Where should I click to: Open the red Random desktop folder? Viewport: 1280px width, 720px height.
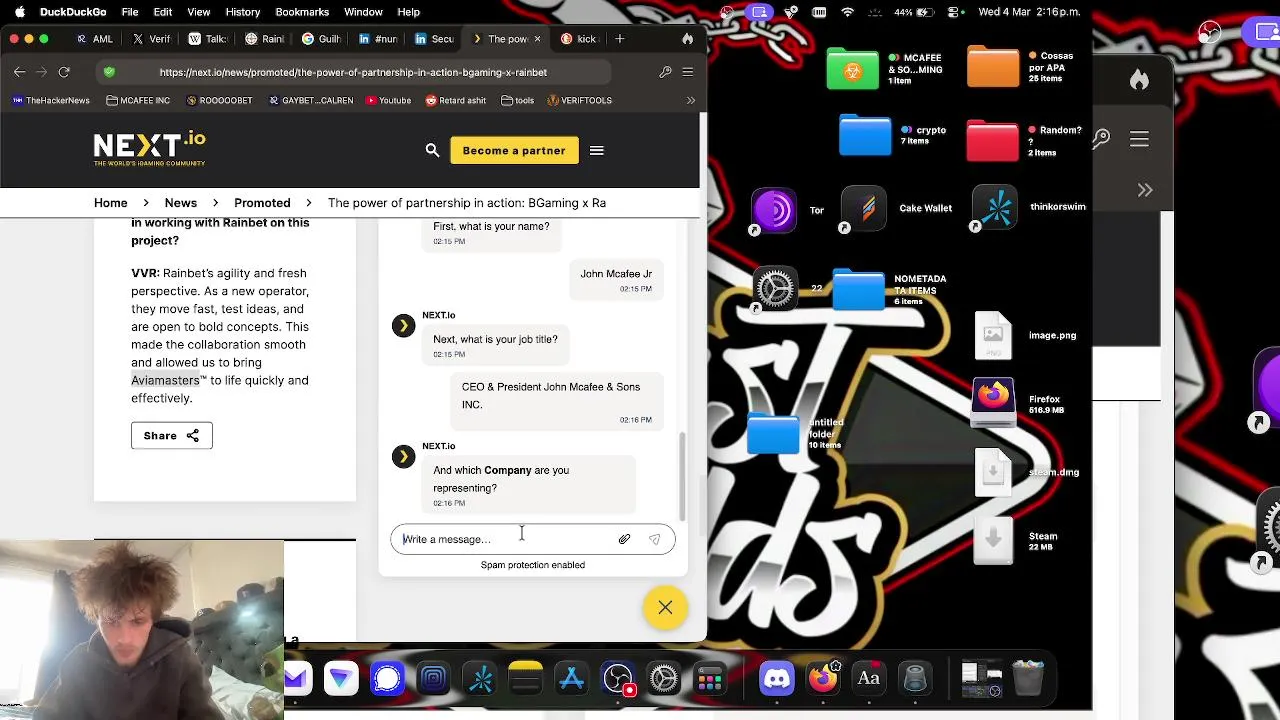(x=992, y=139)
